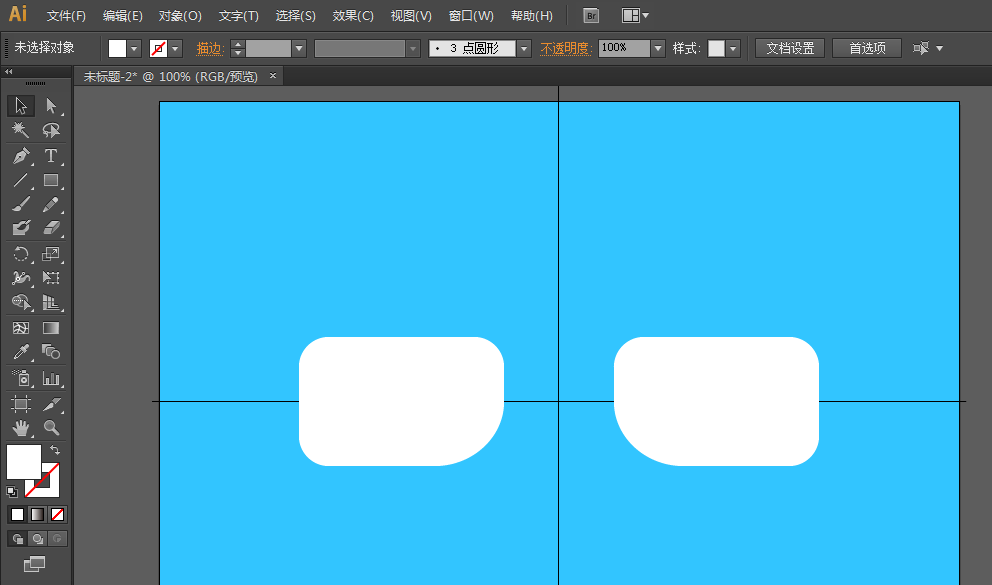Screen dimensions: 992x585
Task: Open Adobe Bridge via the Br icon
Action: [x=591, y=16]
